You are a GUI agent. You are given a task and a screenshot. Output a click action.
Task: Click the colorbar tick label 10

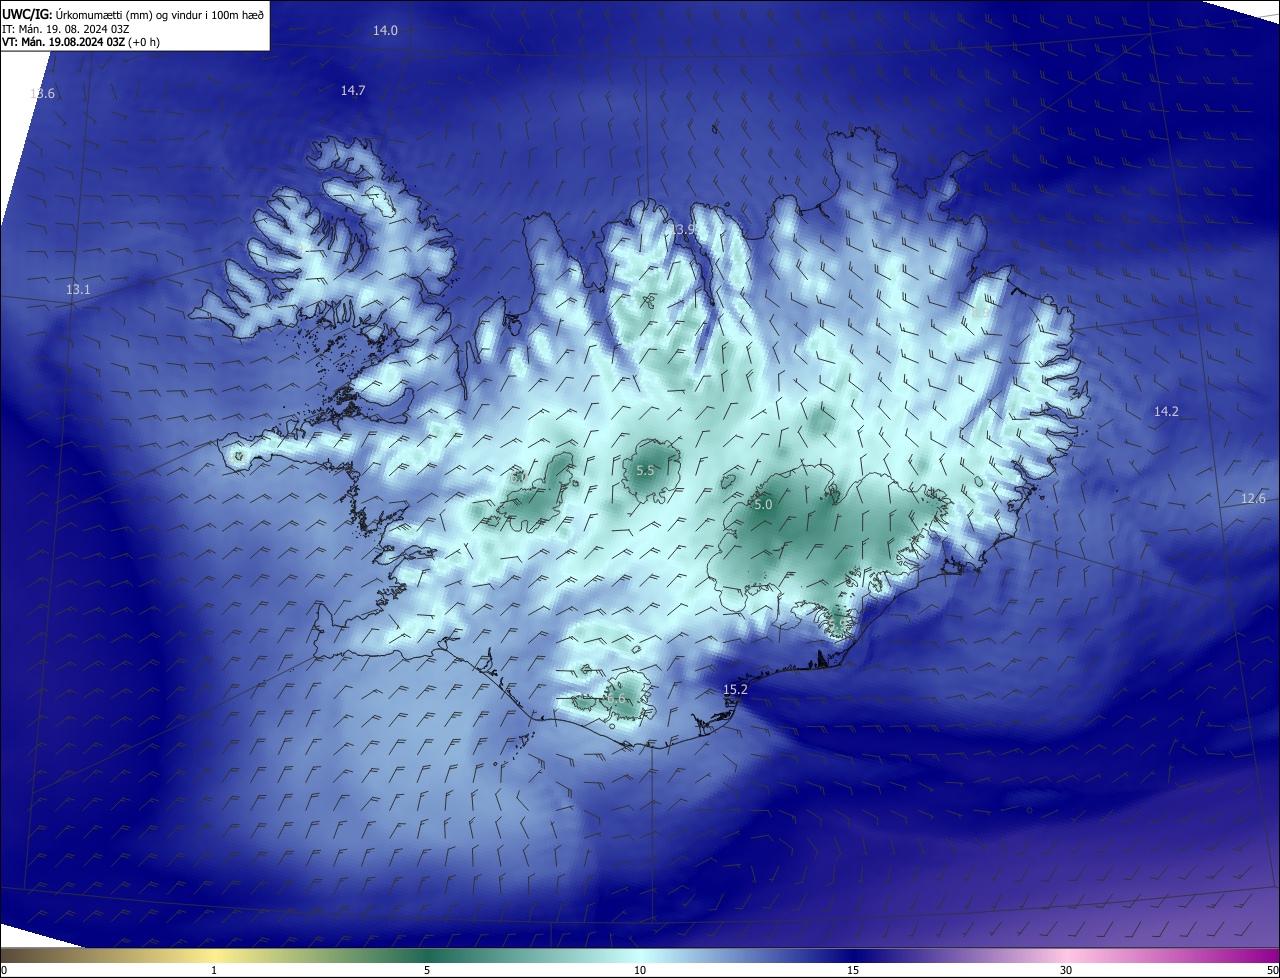(x=640, y=970)
